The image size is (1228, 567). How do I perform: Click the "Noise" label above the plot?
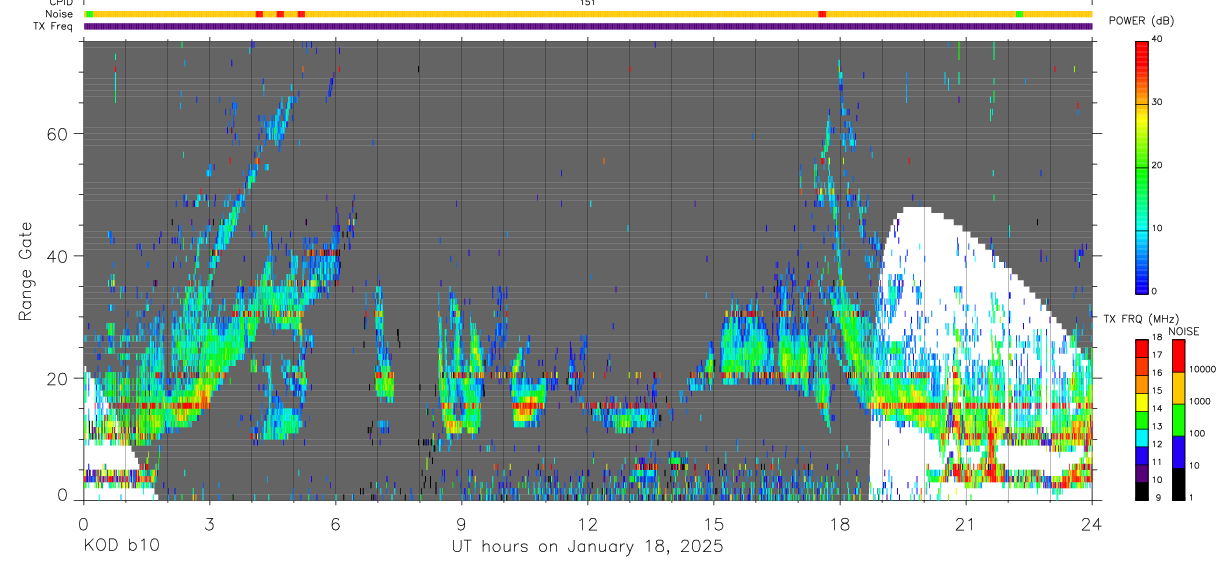[61, 14]
